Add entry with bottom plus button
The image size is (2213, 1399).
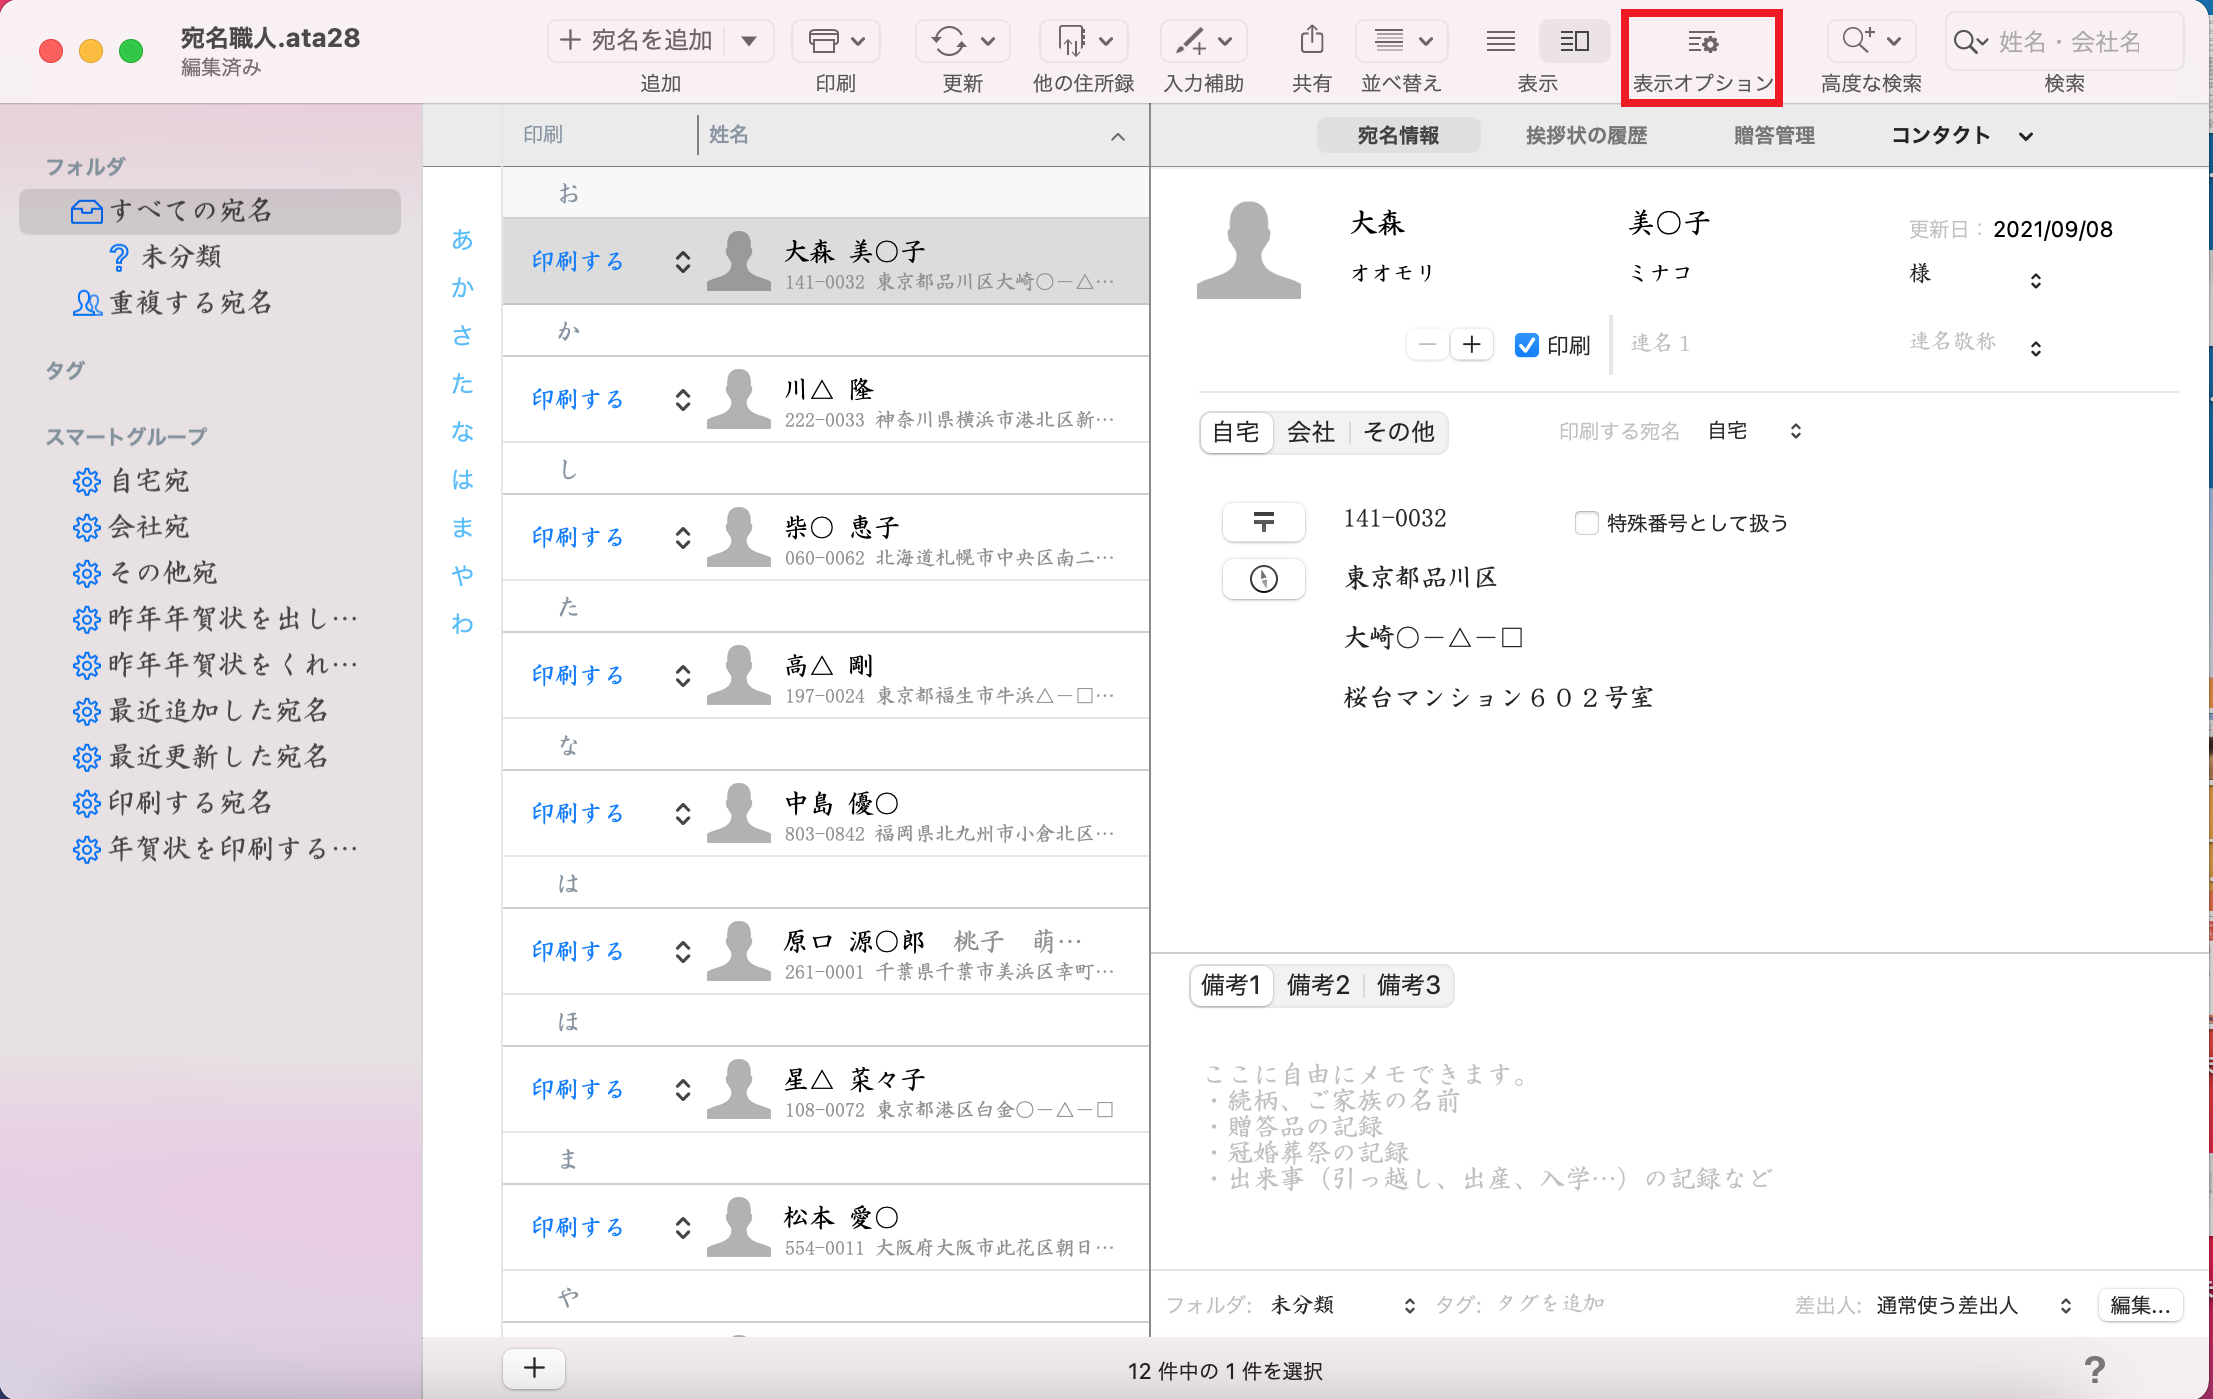click(x=534, y=1368)
